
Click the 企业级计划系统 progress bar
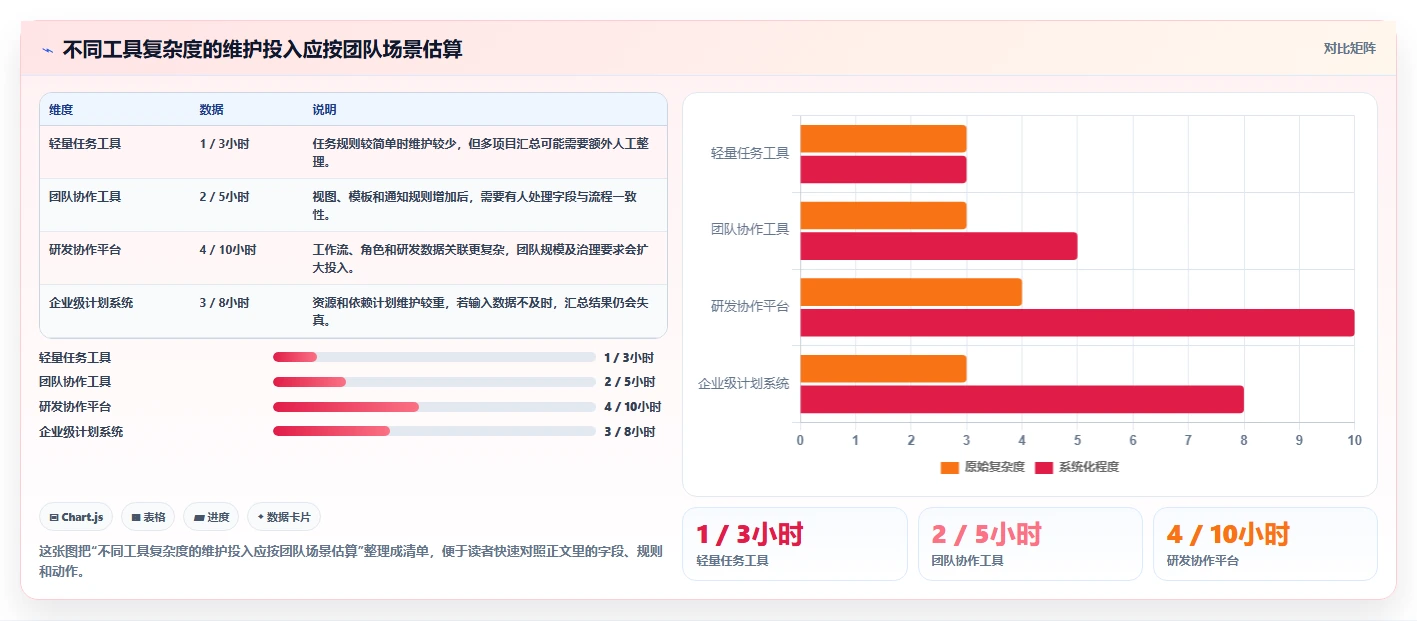click(x=434, y=431)
